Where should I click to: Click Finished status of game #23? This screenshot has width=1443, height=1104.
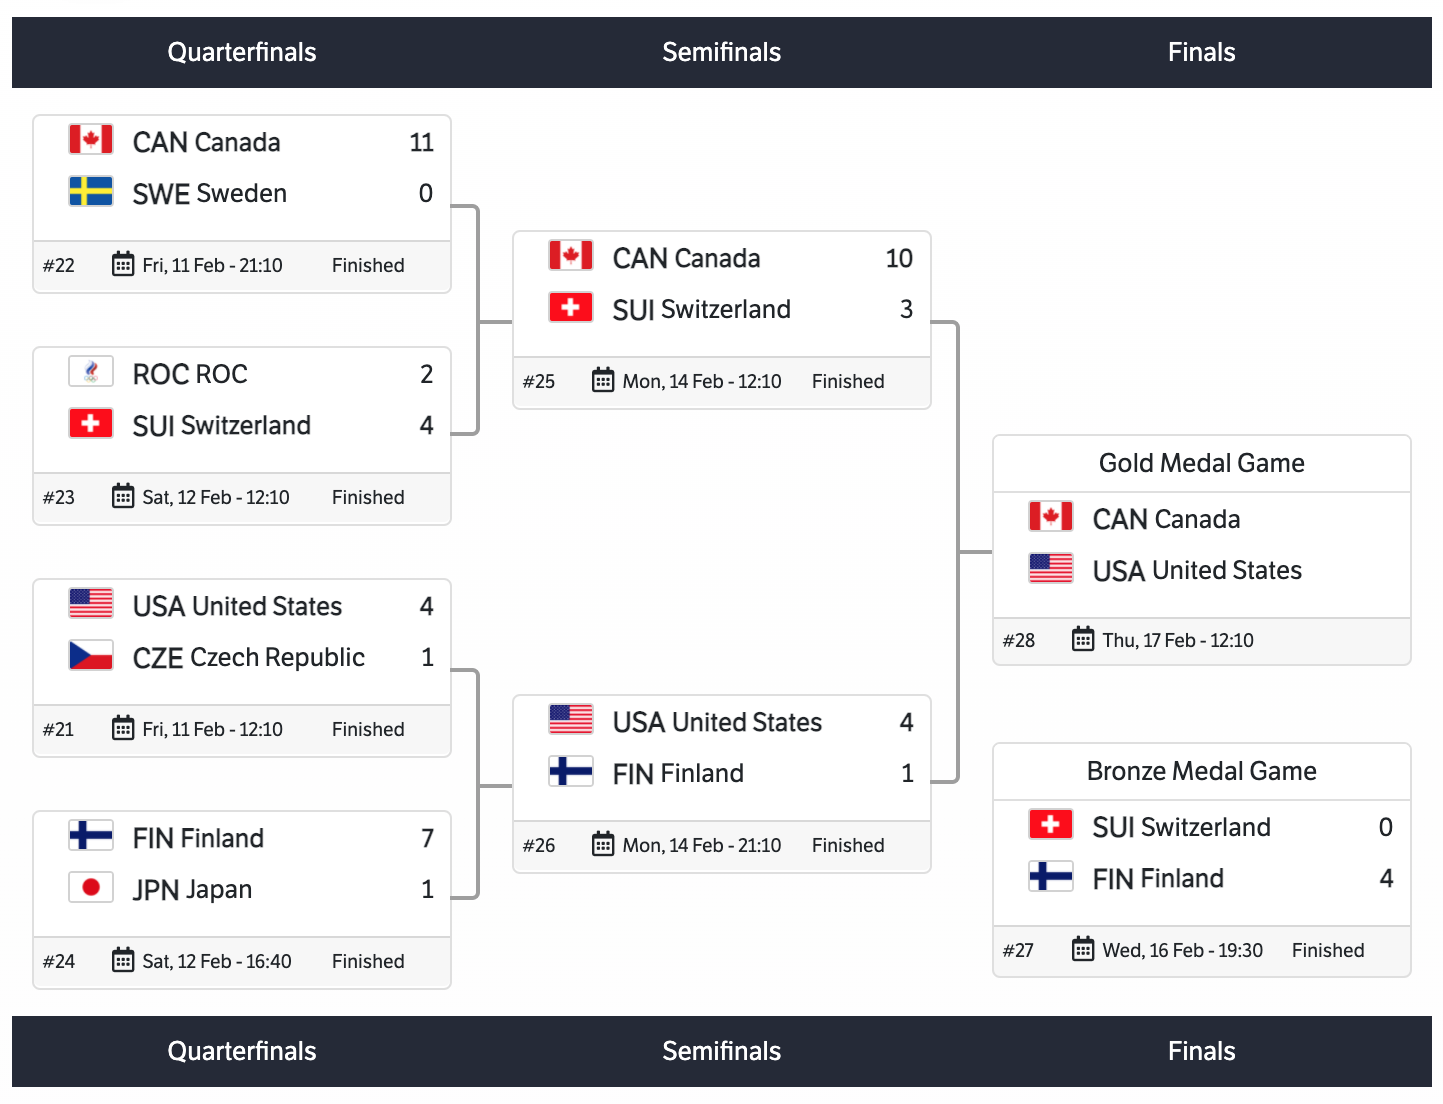(368, 497)
